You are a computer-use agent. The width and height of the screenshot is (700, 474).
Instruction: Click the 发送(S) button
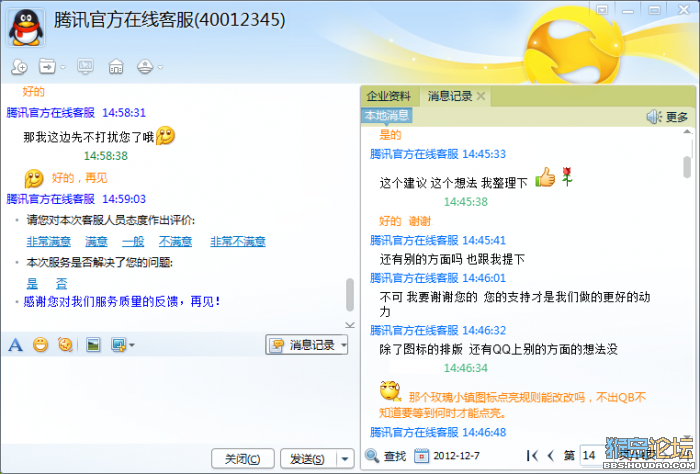[307, 459]
